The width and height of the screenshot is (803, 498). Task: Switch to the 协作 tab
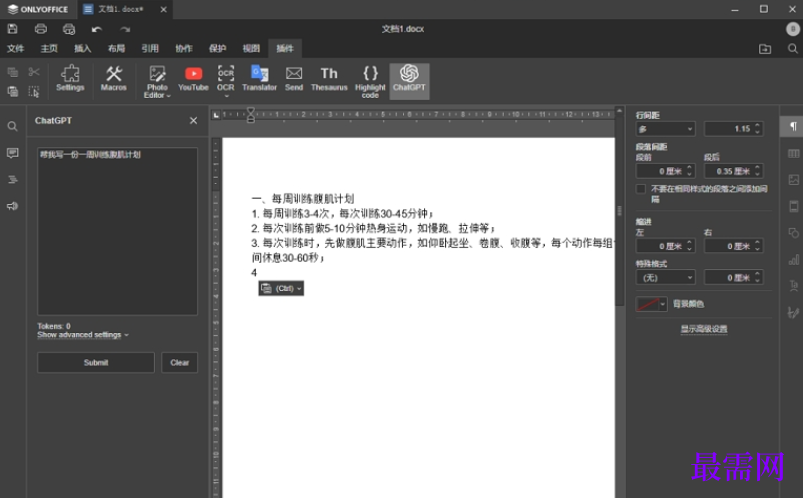[x=183, y=49]
